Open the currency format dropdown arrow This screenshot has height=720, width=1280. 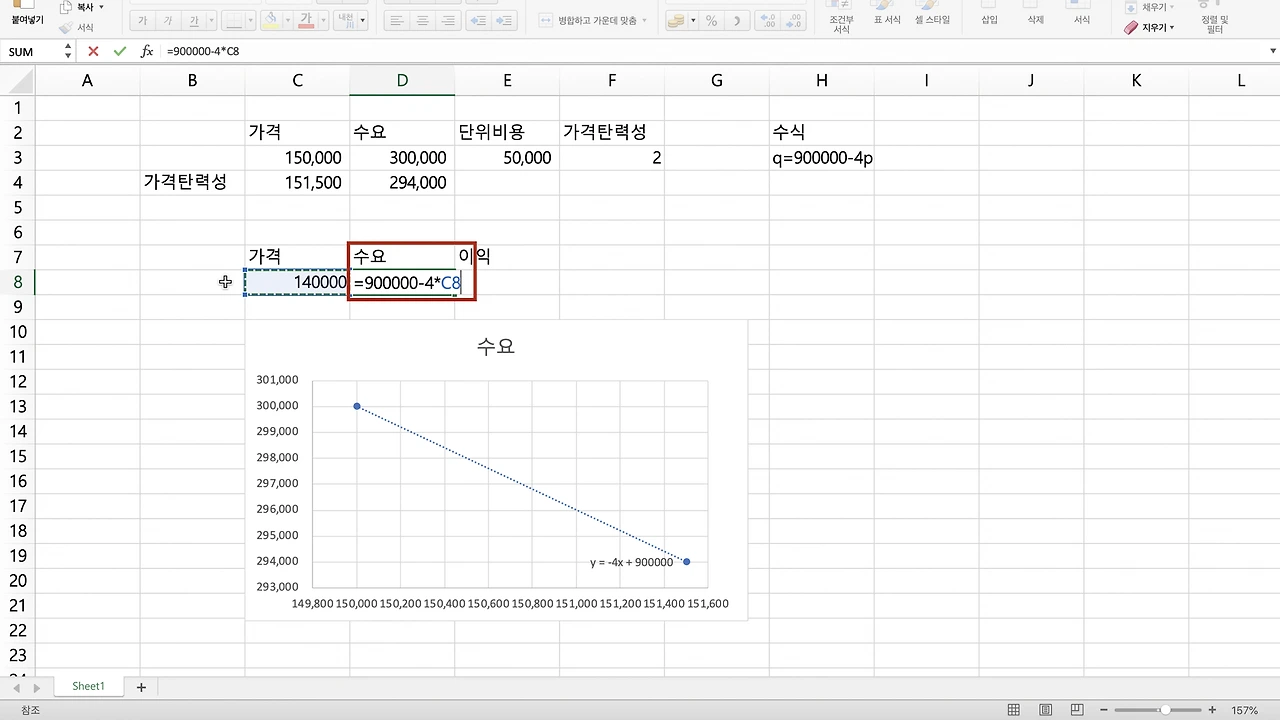tap(691, 20)
